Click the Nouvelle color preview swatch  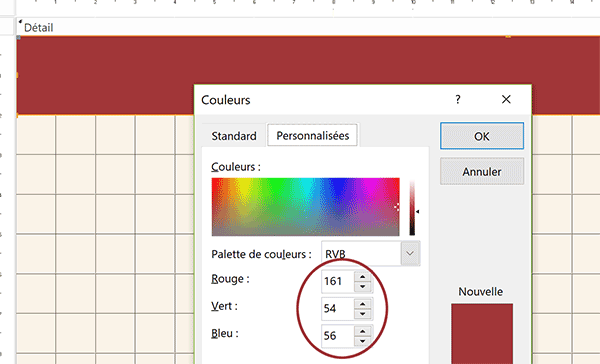click(x=482, y=333)
